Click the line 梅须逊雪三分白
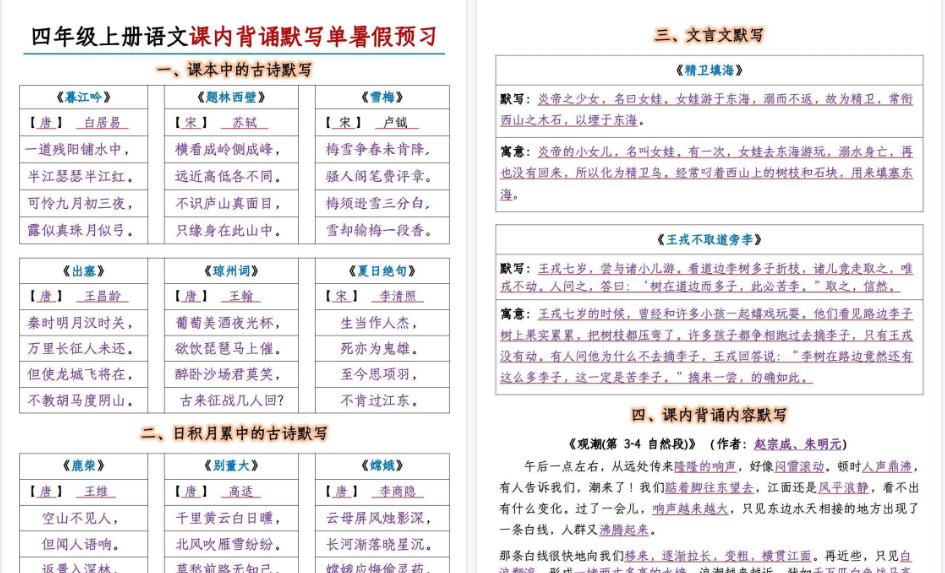The width and height of the screenshot is (945, 573). tap(378, 203)
